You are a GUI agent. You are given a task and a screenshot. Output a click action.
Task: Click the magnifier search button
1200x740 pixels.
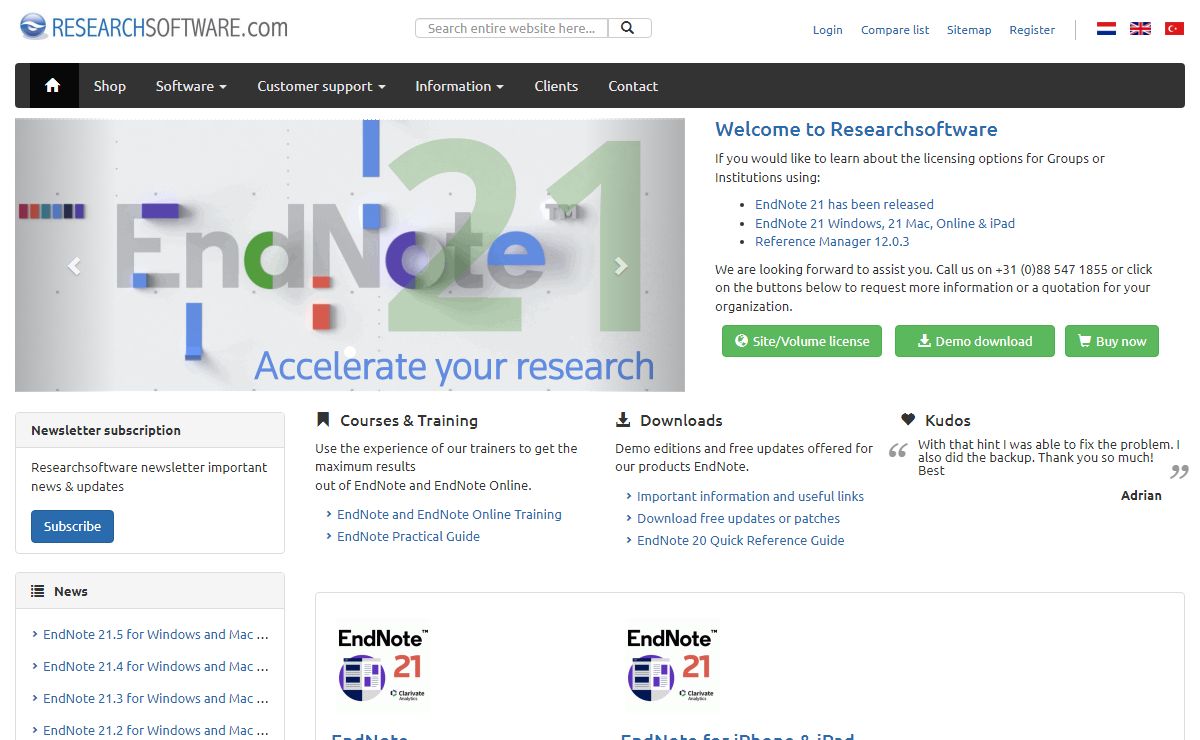pyautogui.click(x=629, y=28)
